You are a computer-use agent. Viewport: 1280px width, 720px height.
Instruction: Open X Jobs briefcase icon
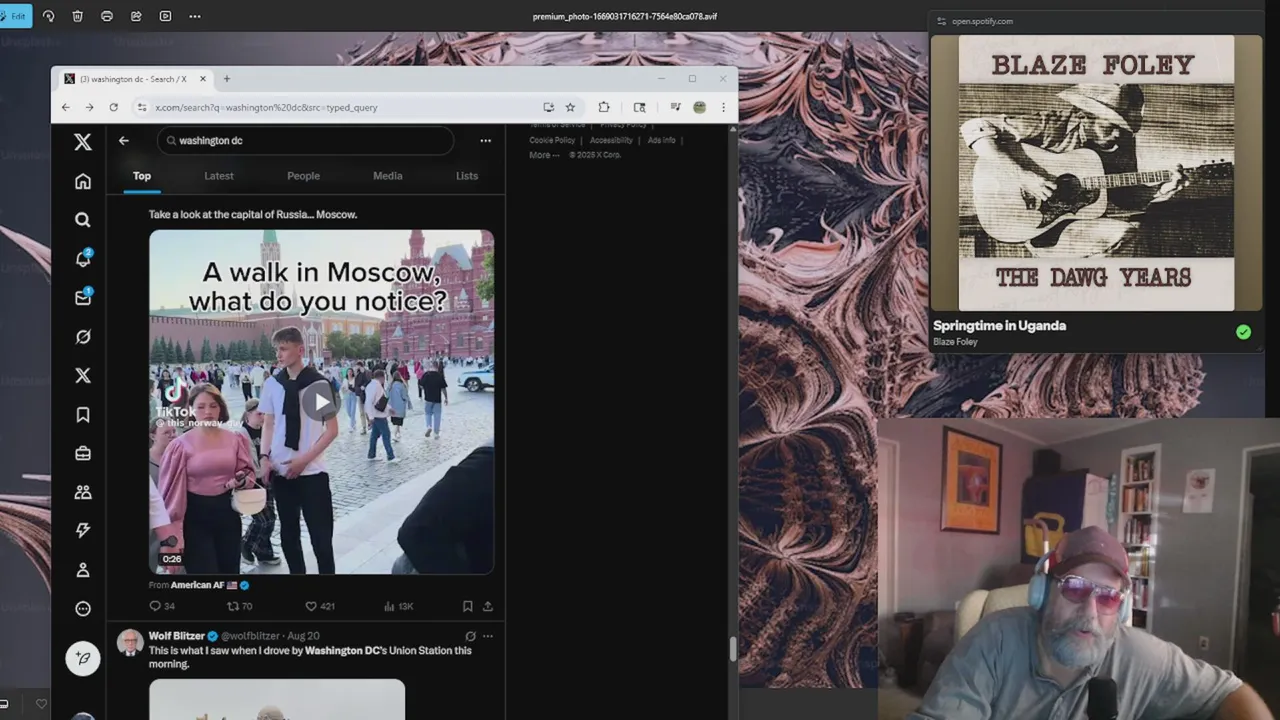click(x=83, y=453)
